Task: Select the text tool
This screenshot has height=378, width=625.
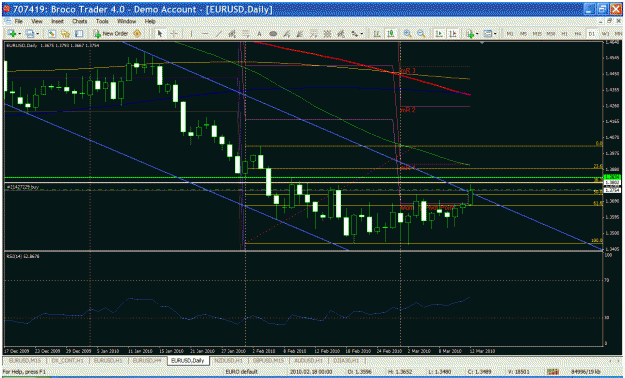Action: (x=259, y=34)
